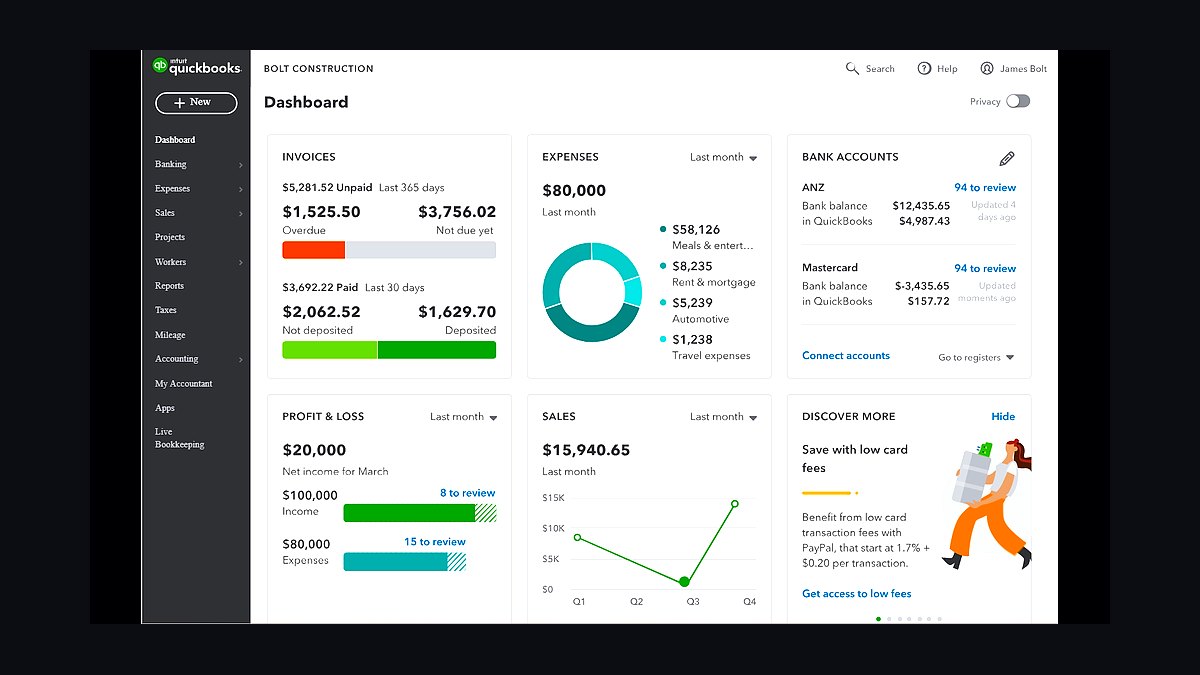The width and height of the screenshot is (1200, 675).
Task: Click the New button
Action: [x=196, y=102]
